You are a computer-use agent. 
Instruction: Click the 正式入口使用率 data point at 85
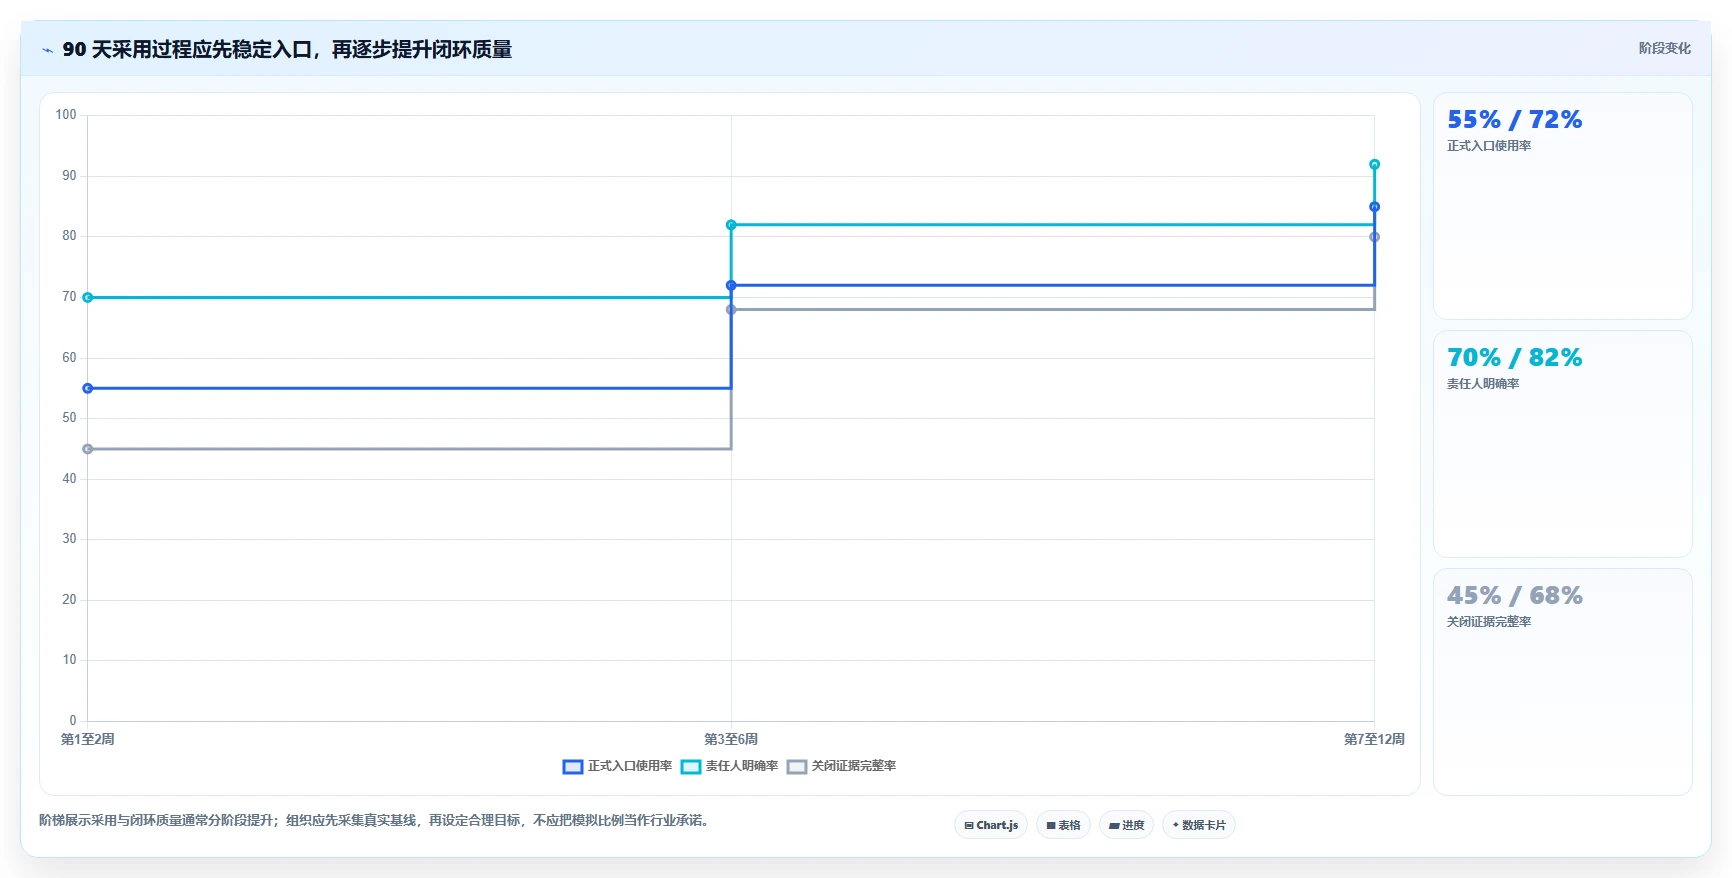(1374, 207)
